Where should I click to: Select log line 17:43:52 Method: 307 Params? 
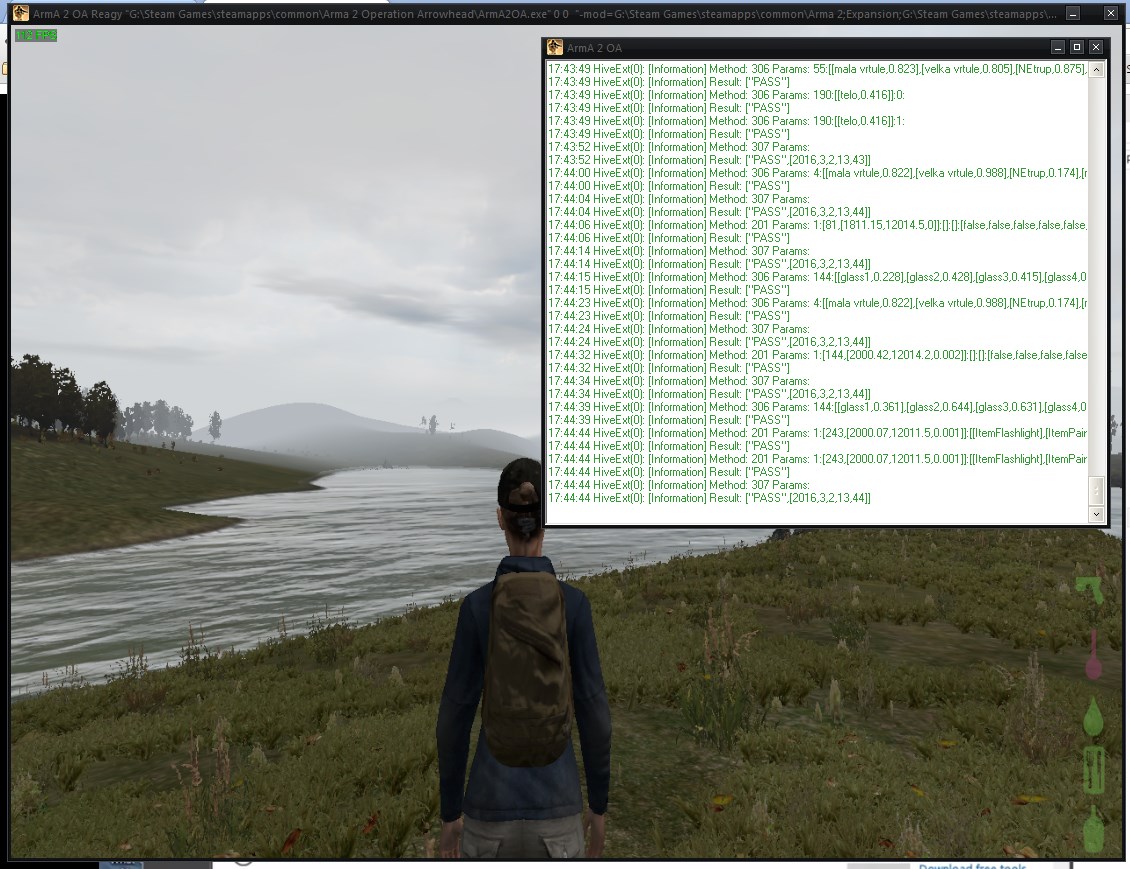pyautogui.click(x=678, y=147)
